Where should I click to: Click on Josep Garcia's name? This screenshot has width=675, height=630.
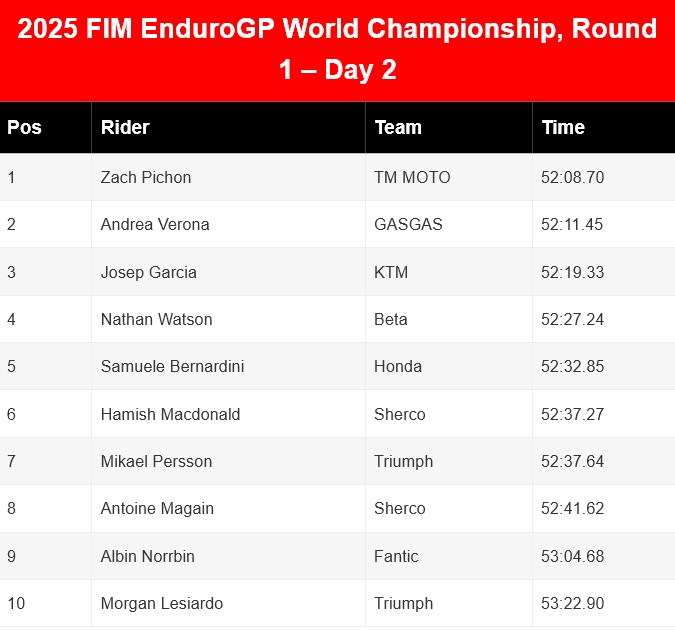149,272
